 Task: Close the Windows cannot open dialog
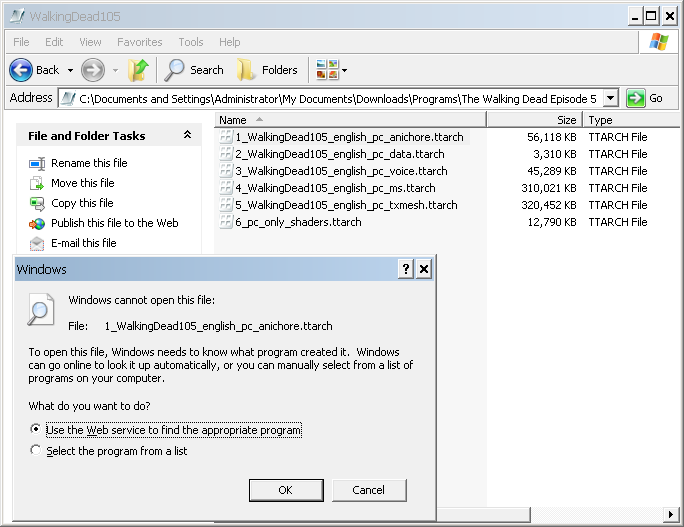424,269
